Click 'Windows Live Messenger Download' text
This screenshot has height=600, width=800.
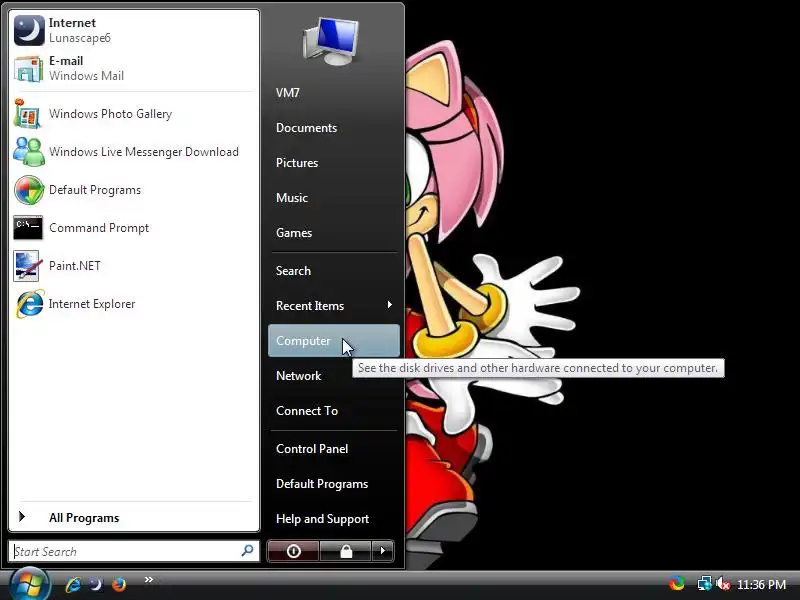click(144, 152)
